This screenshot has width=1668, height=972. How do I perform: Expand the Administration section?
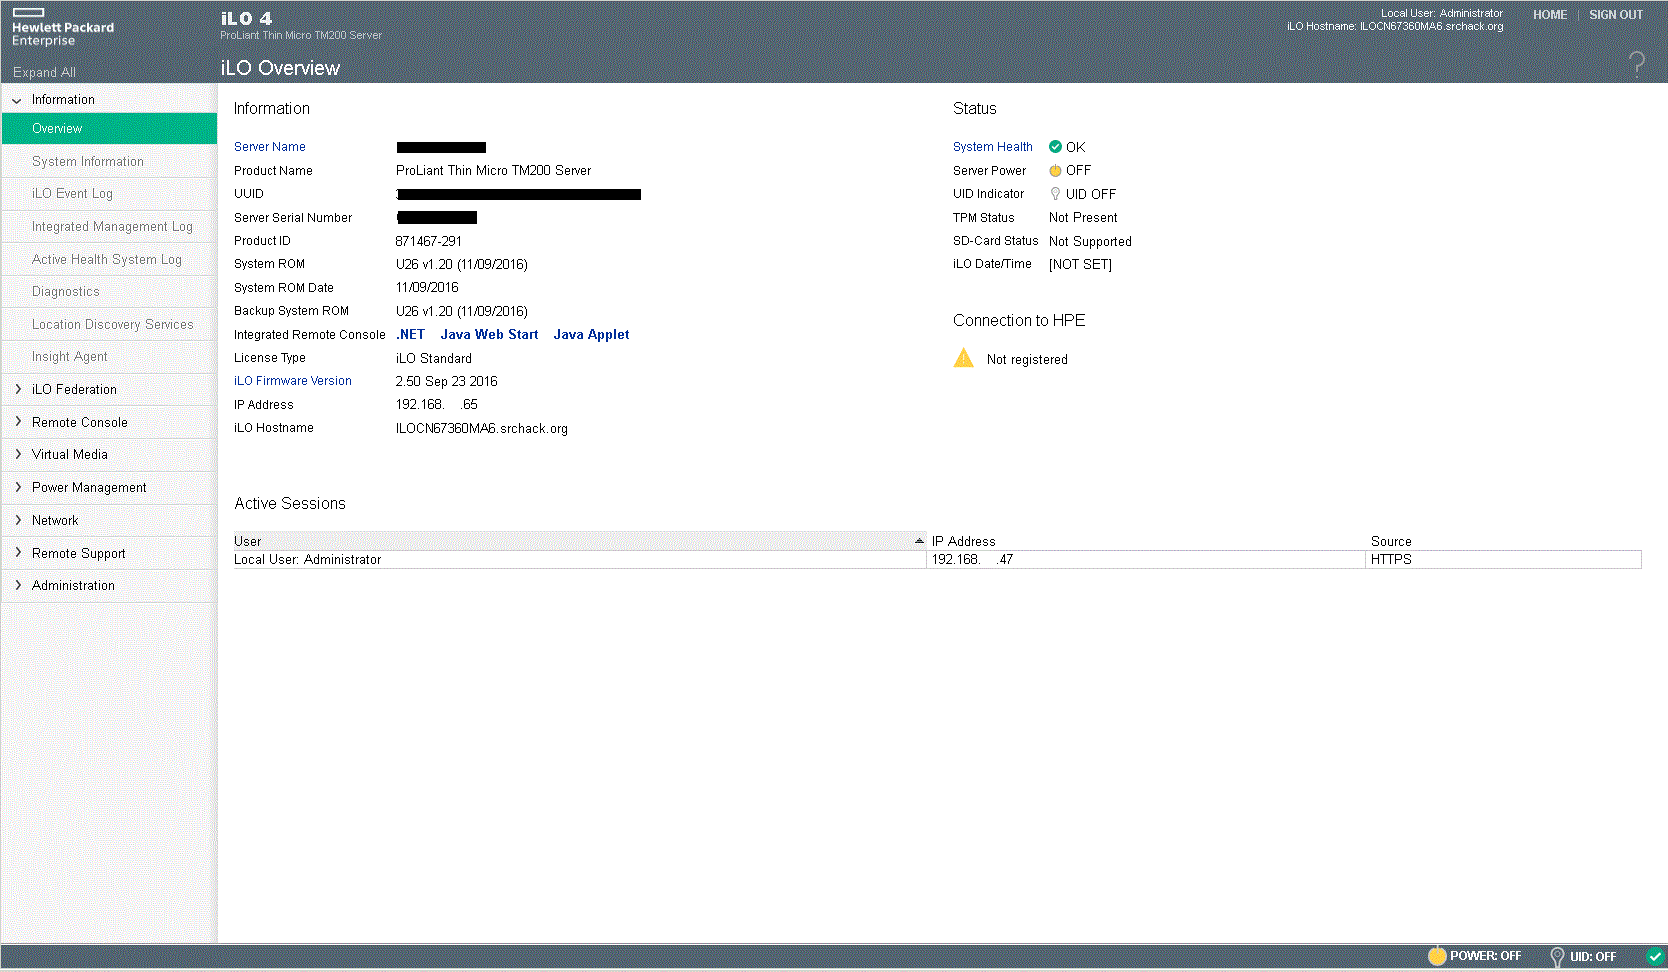(x=18, y=585)
